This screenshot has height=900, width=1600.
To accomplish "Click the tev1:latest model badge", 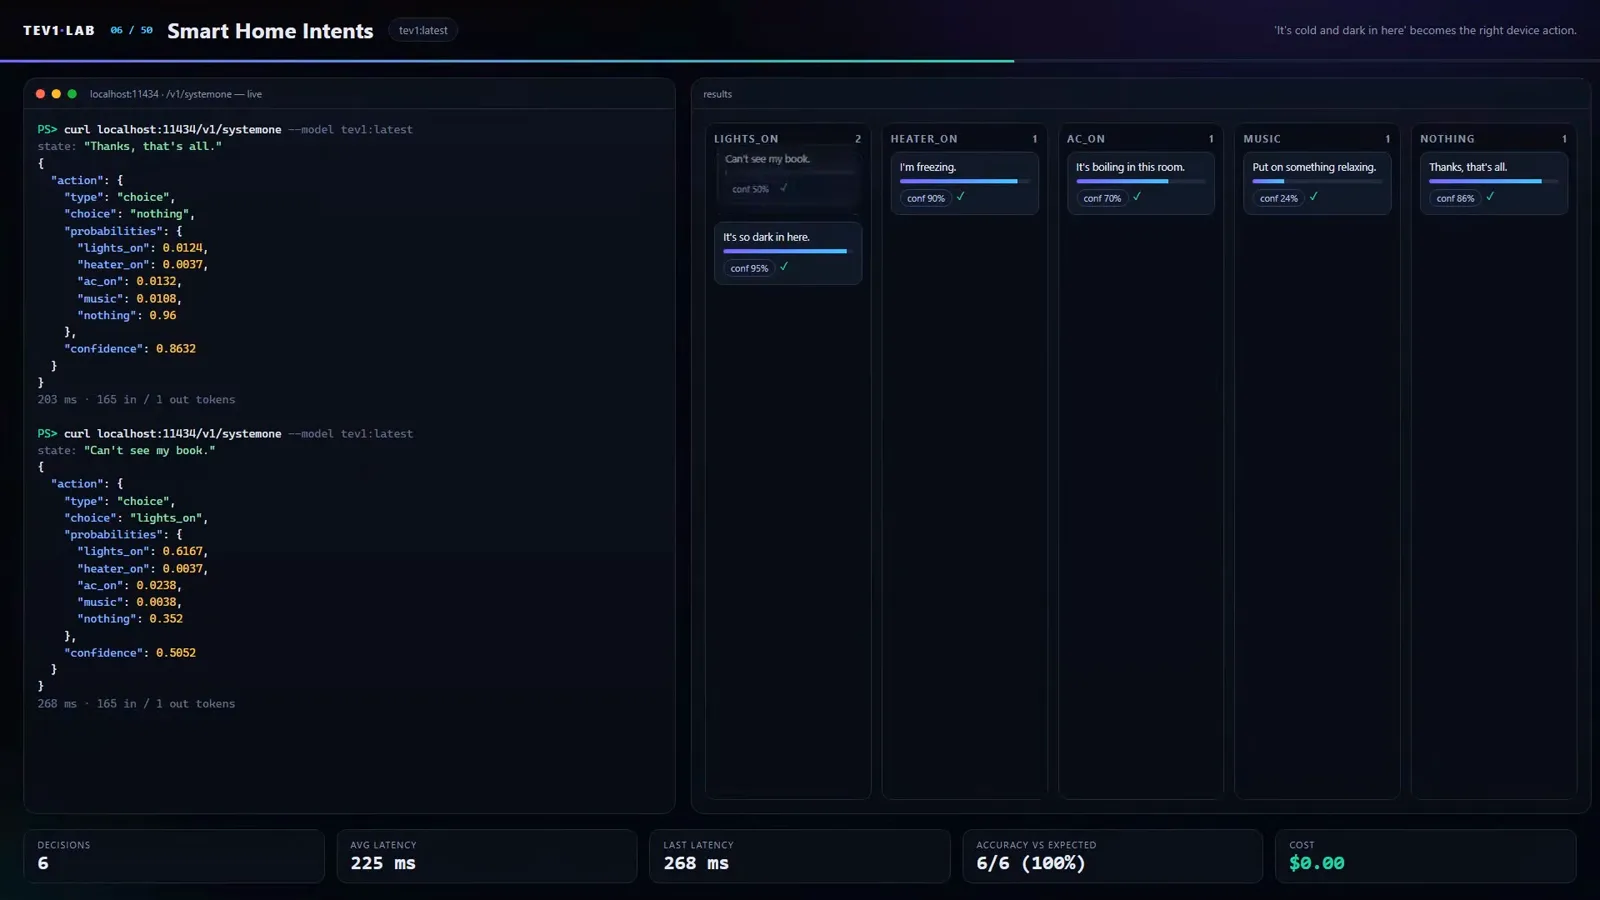I will pos(423,30).
